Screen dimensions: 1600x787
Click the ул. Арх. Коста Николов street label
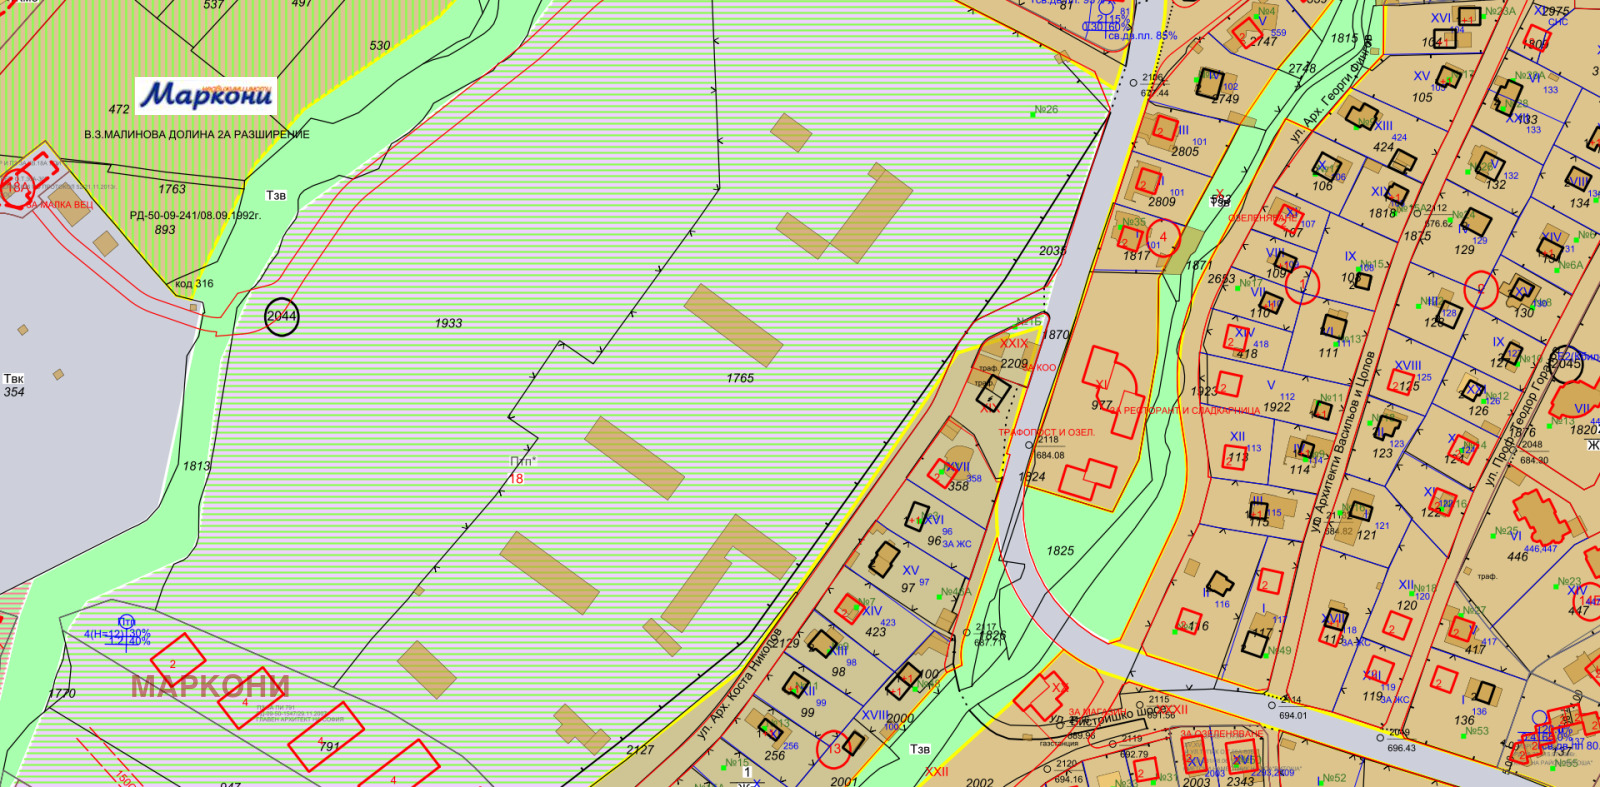pos(738,685)
